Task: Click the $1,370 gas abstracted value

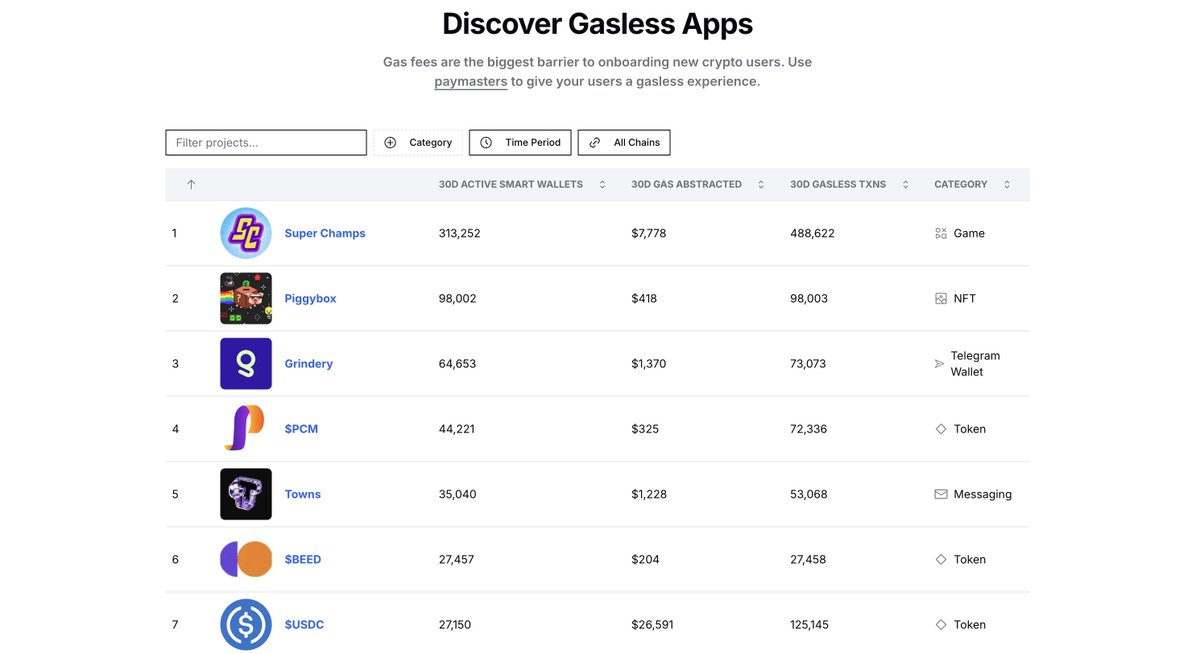Action: pyautogui.click(x=648, y=364)
